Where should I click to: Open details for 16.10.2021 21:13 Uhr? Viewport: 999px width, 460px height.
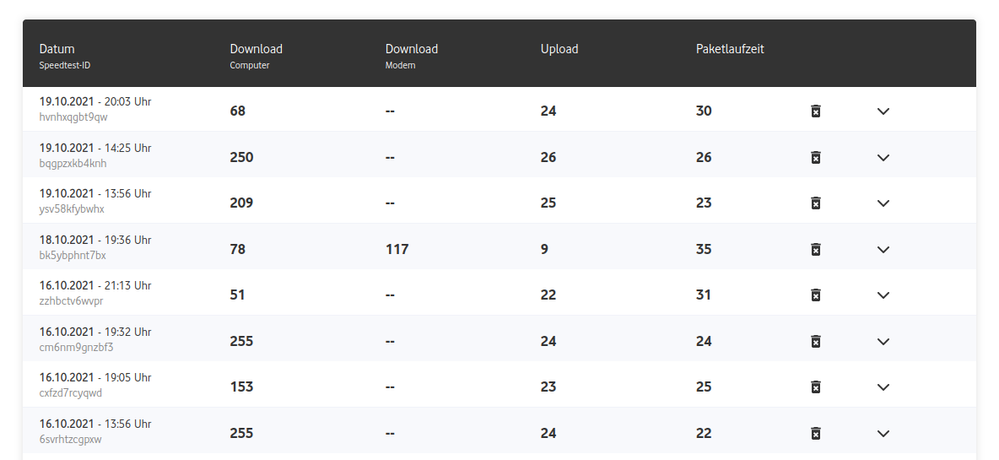[883, 295]
